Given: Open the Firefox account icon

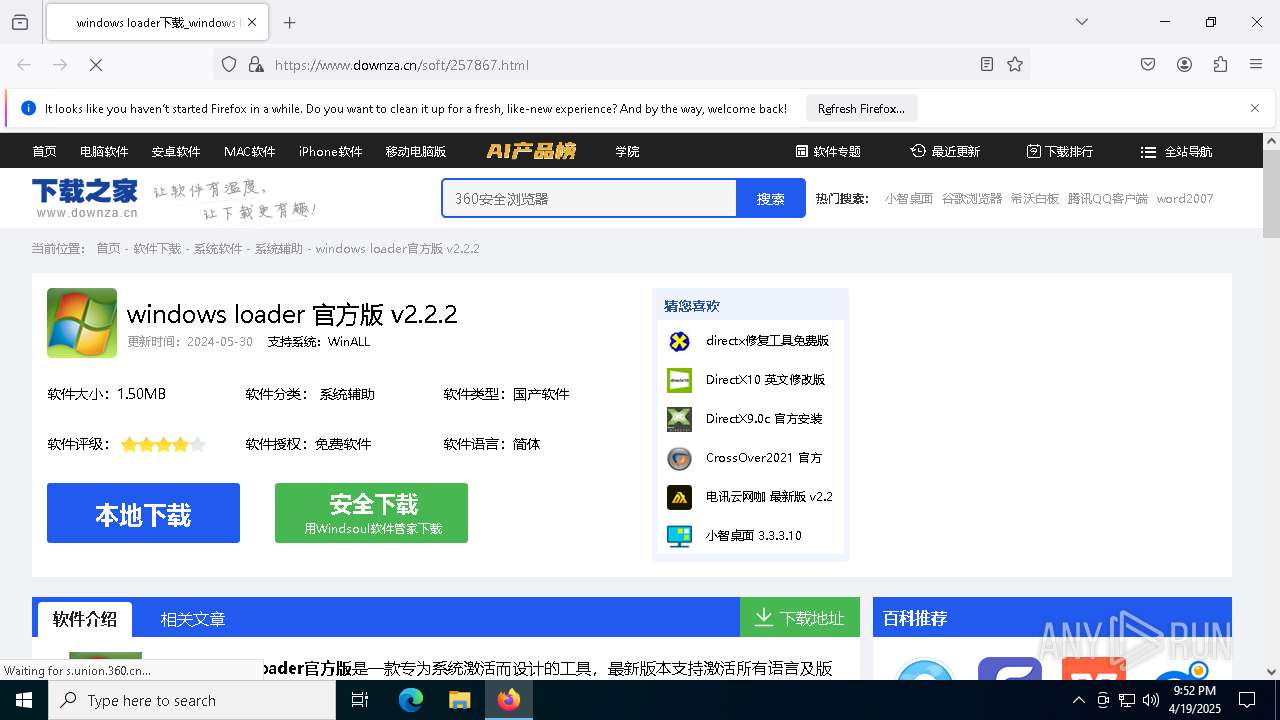Looking at the screenshot, I should (x=1184, y=64).
